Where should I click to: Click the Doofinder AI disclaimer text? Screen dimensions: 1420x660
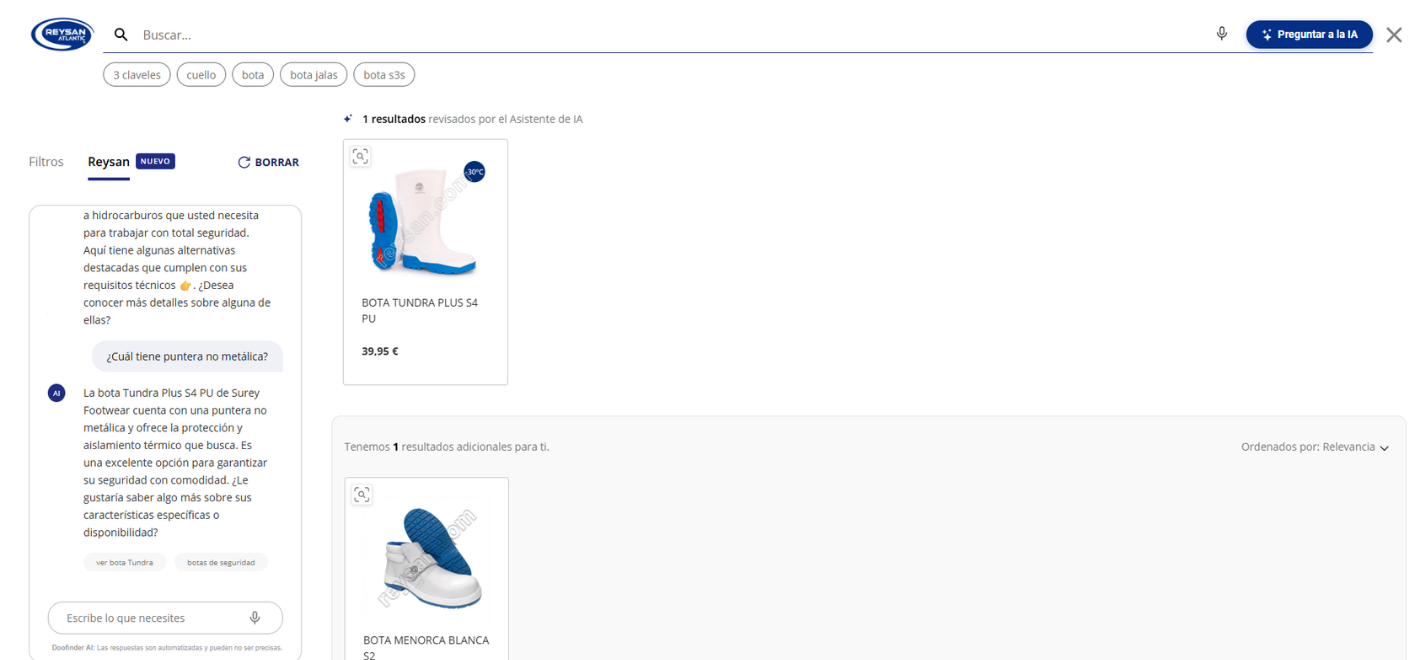point(166,647)
